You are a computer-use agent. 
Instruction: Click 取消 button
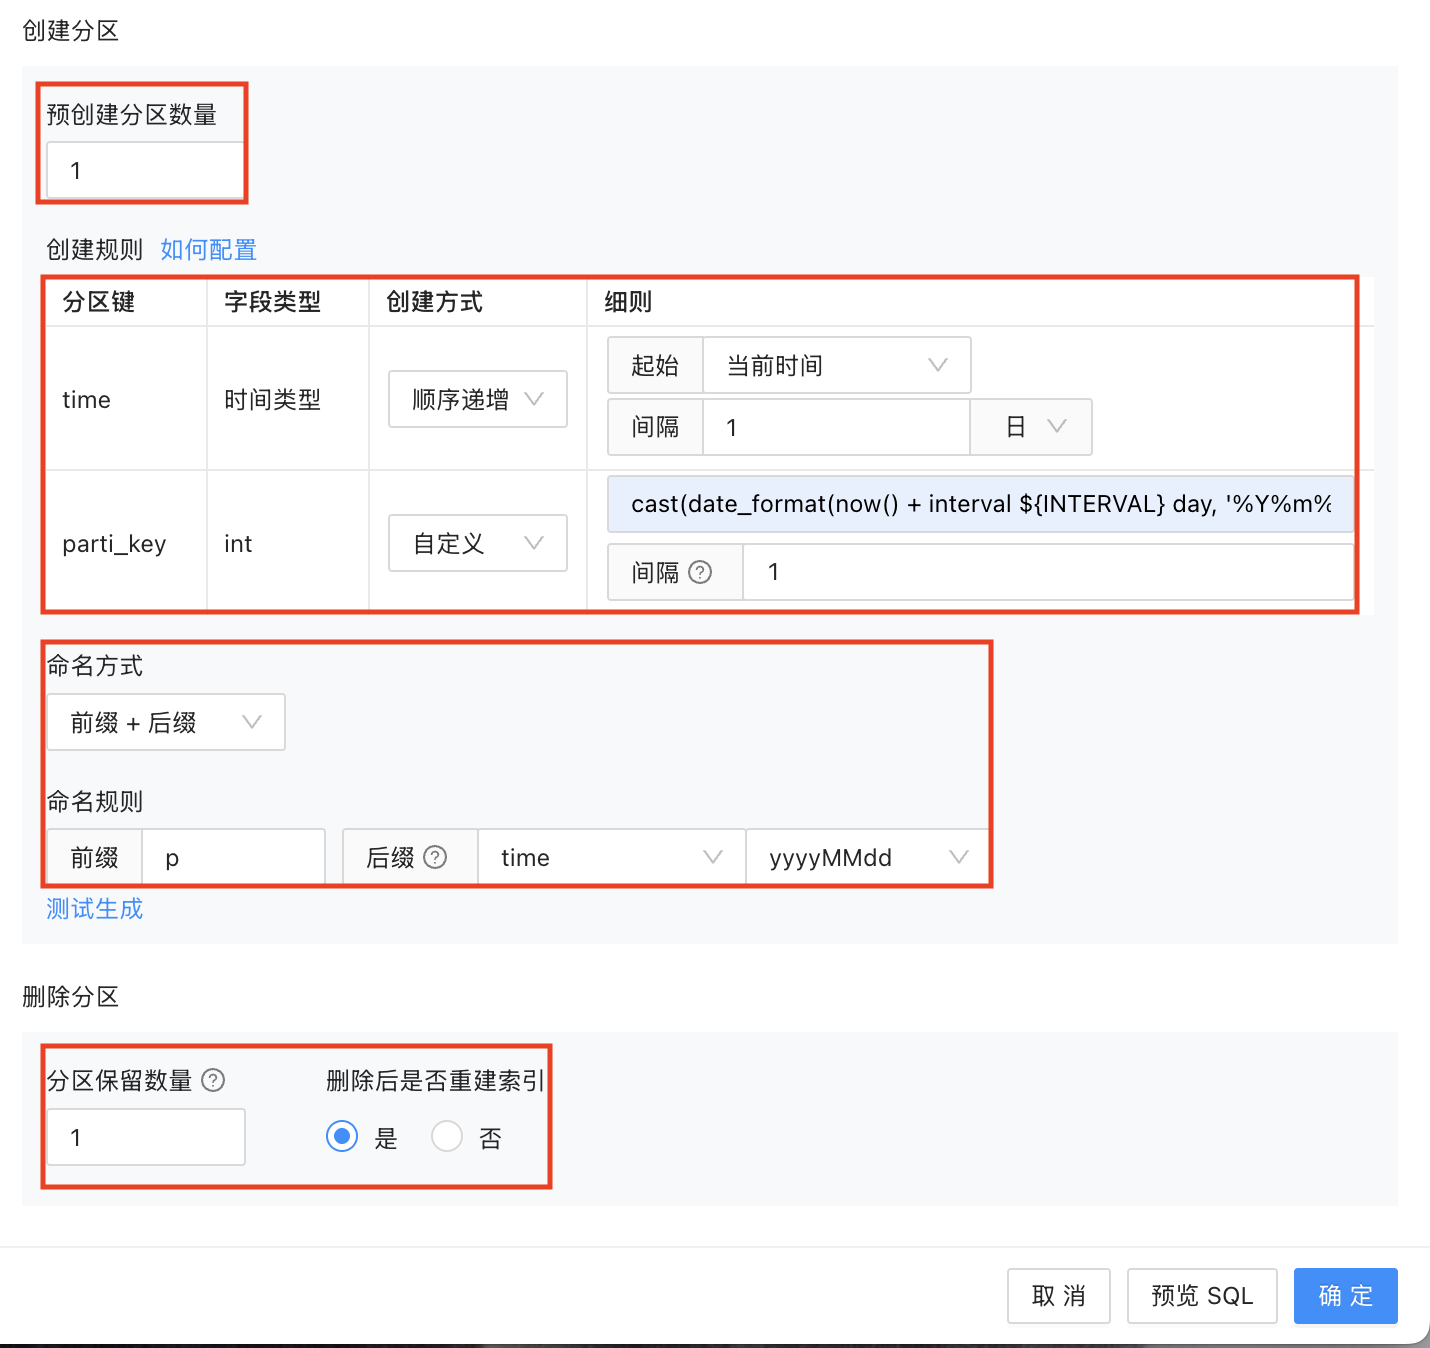(x=1058, y=1296)
